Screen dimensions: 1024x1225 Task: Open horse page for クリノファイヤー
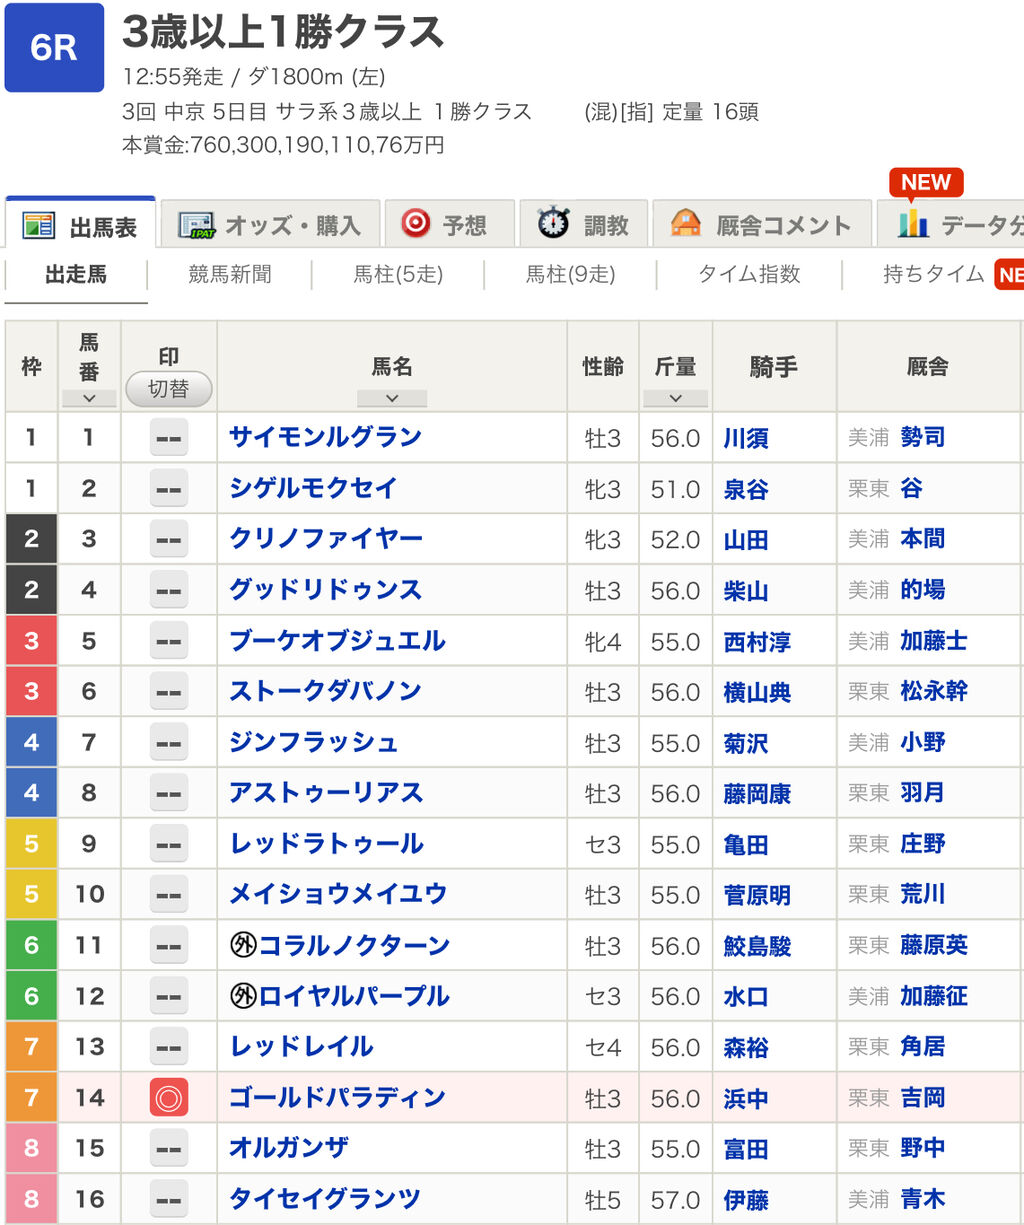(326, 539)
